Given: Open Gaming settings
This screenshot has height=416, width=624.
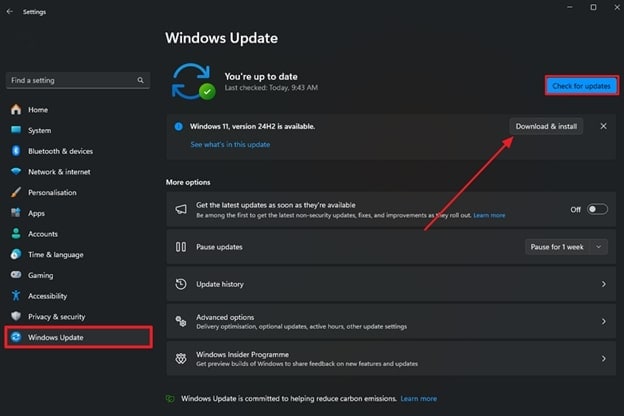Looking at the screenshot, I should point(78,275).
